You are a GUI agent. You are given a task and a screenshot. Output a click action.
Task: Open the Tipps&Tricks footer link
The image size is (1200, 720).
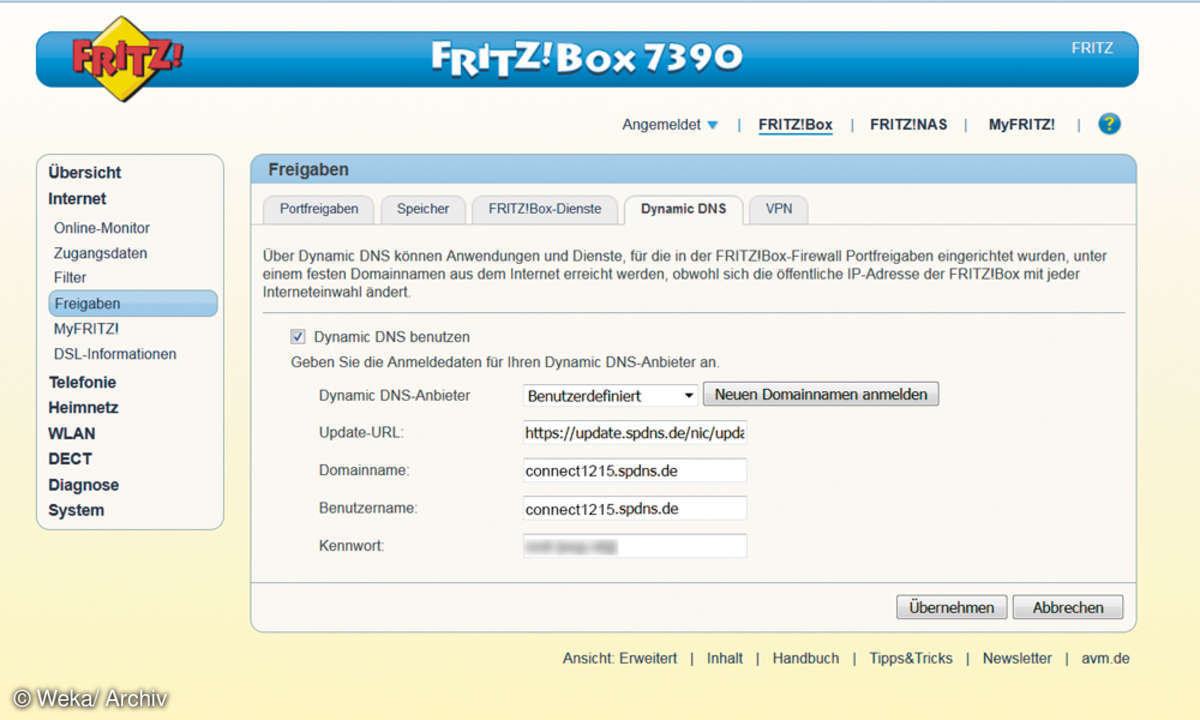coord(911,658)
